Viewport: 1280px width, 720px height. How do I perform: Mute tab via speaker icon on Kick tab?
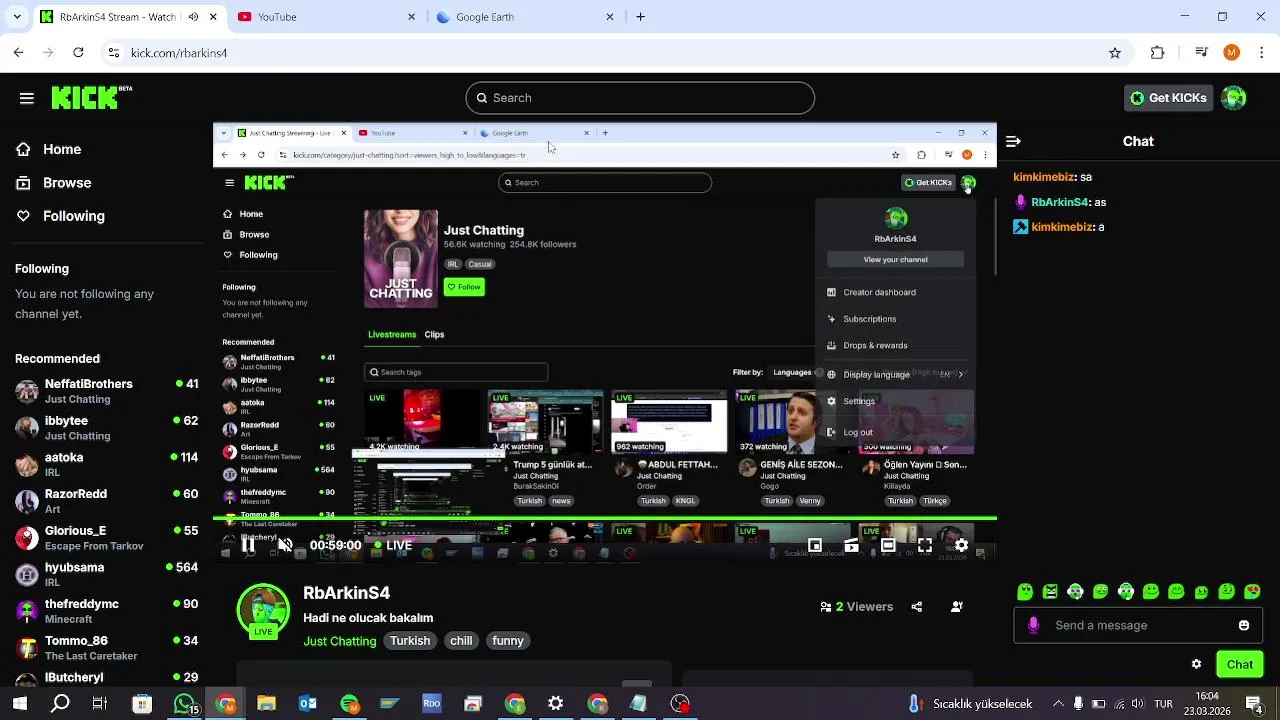point(194,17)
